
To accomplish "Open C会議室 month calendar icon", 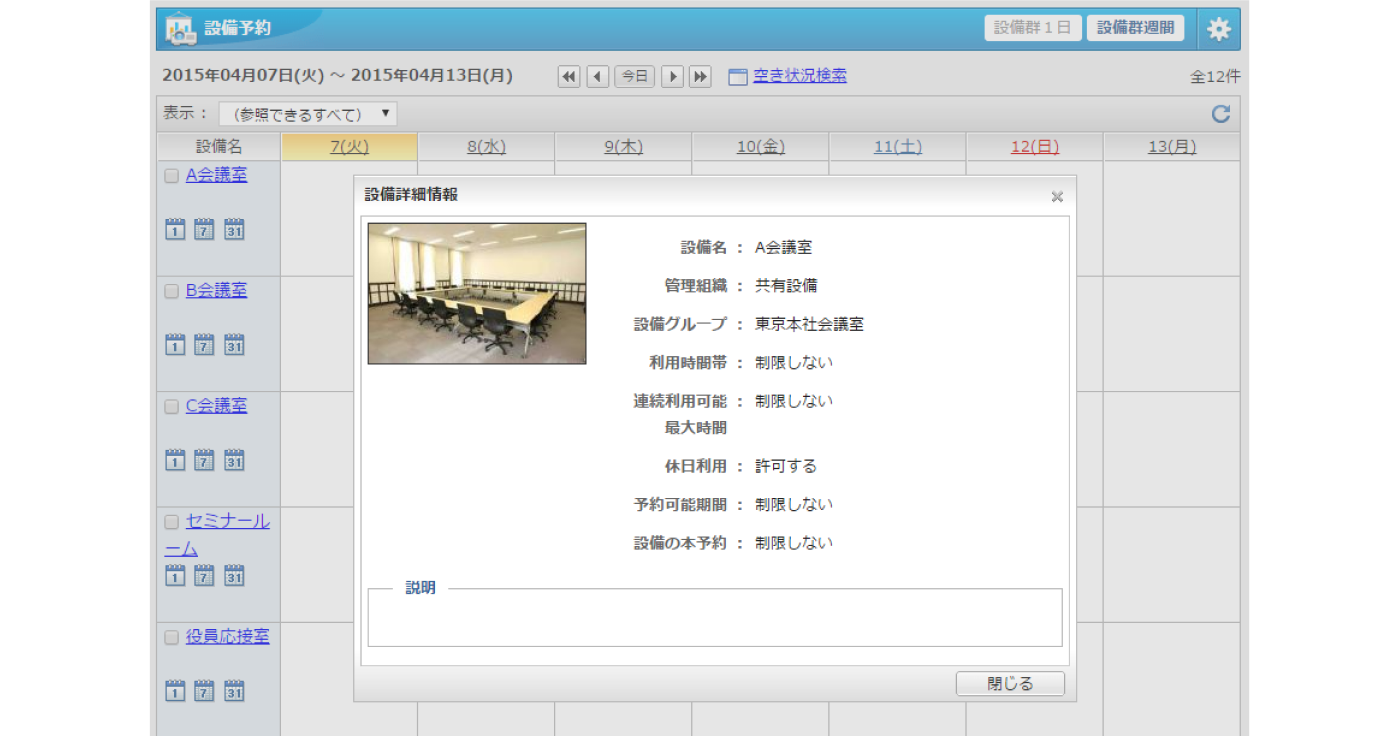I will 234,459.
